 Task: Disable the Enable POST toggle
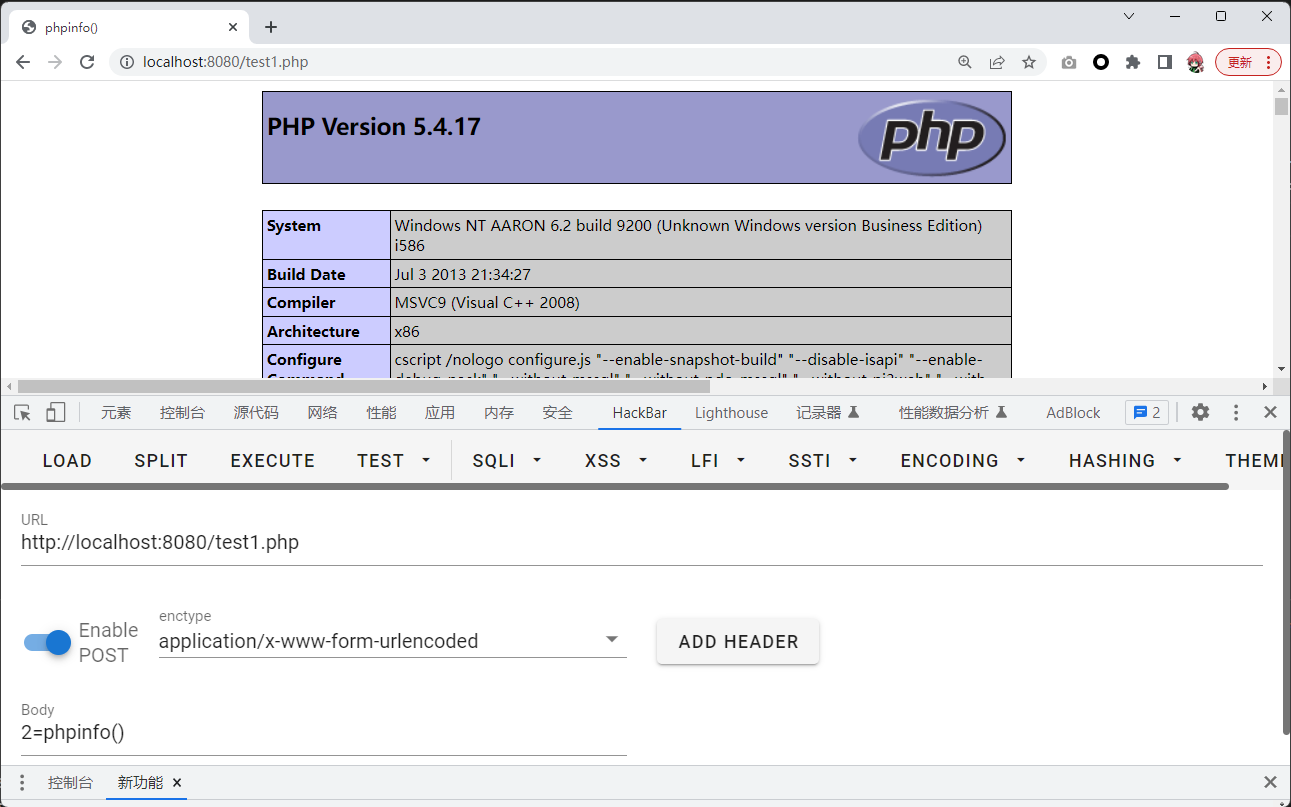(x=48, y=642)
